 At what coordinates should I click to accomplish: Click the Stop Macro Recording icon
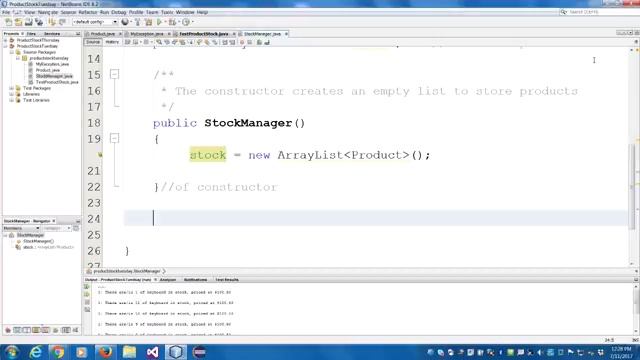250,42
